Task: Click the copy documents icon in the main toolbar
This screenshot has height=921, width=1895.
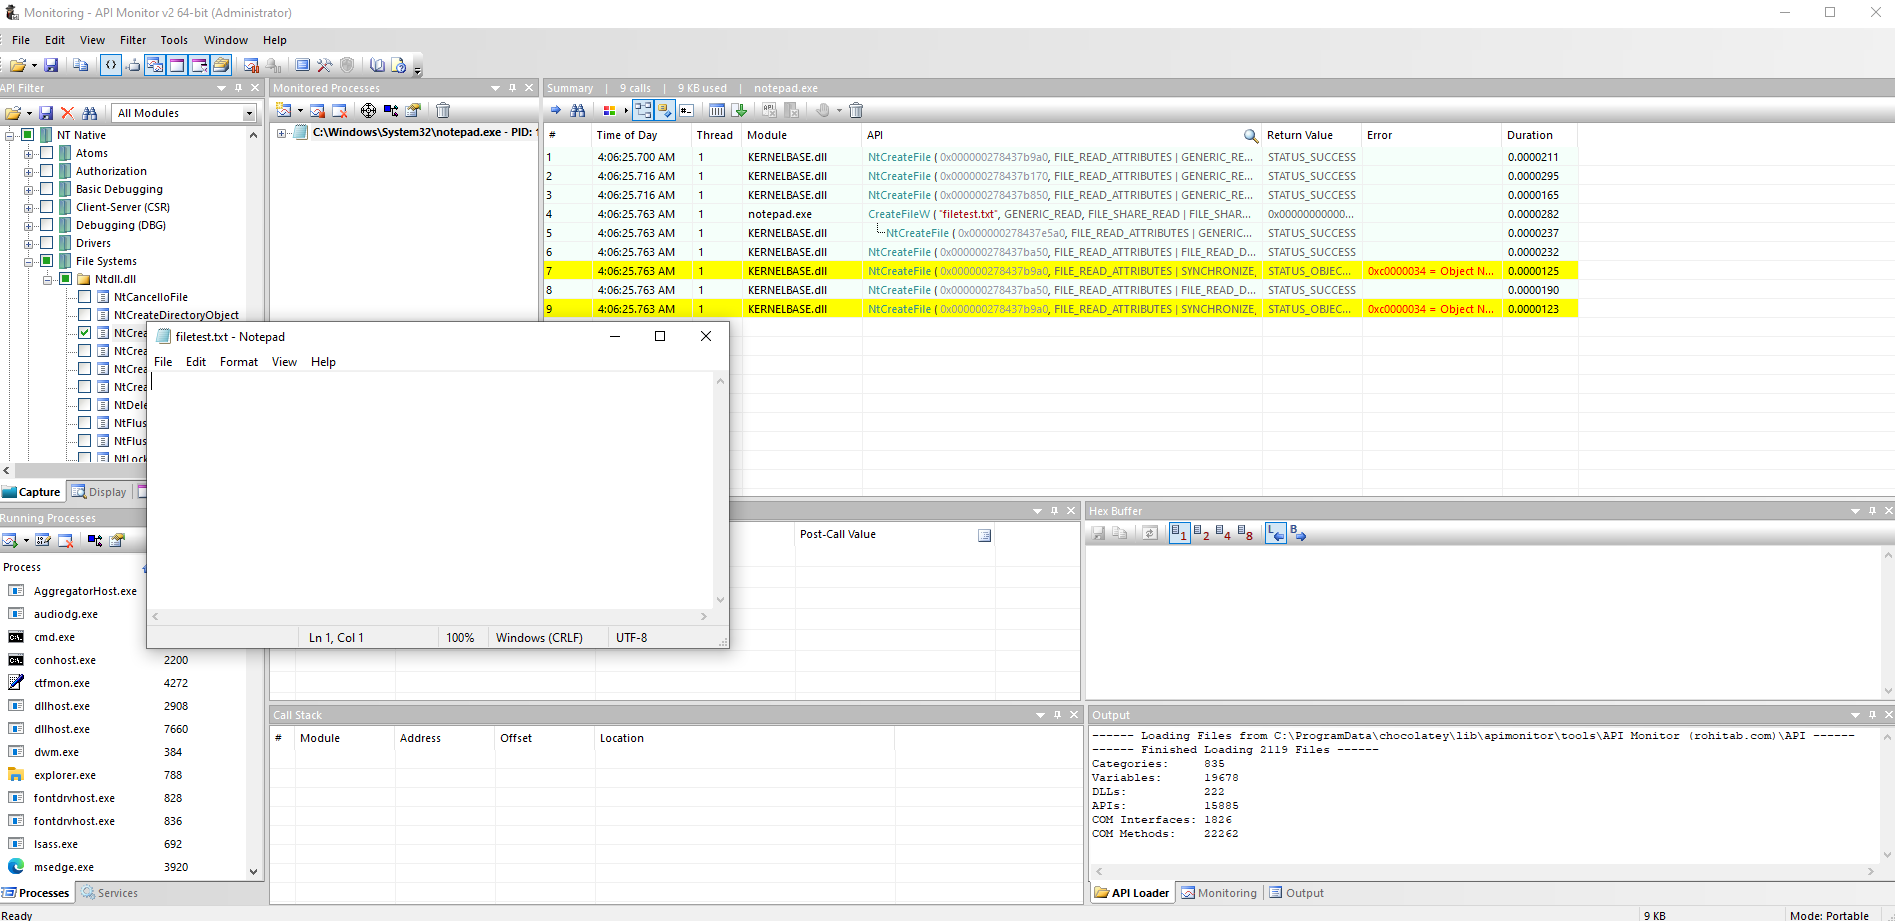Action: click(x=81, y=65)
